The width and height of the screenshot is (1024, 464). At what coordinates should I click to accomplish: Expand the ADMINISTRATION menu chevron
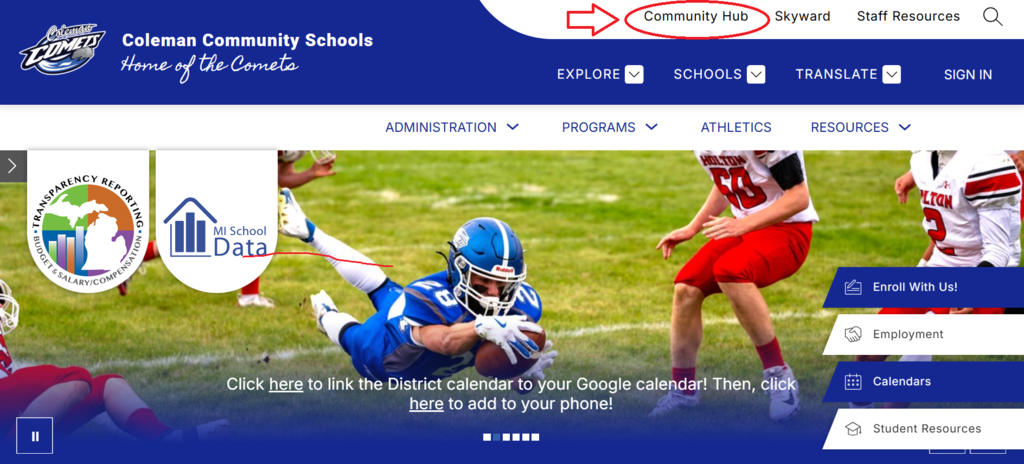(513, 127)
